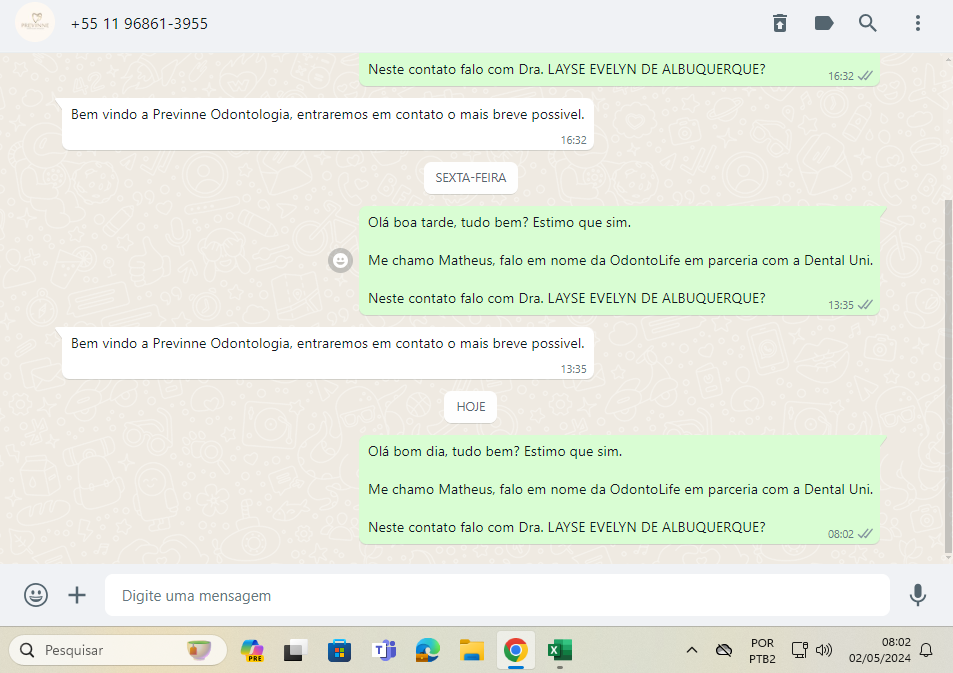The width and height of the screenshot is (953, 673).
Task: Open contact info for +55 11 96861-3955
Action: pyautogui.click(x=139, y=24)
